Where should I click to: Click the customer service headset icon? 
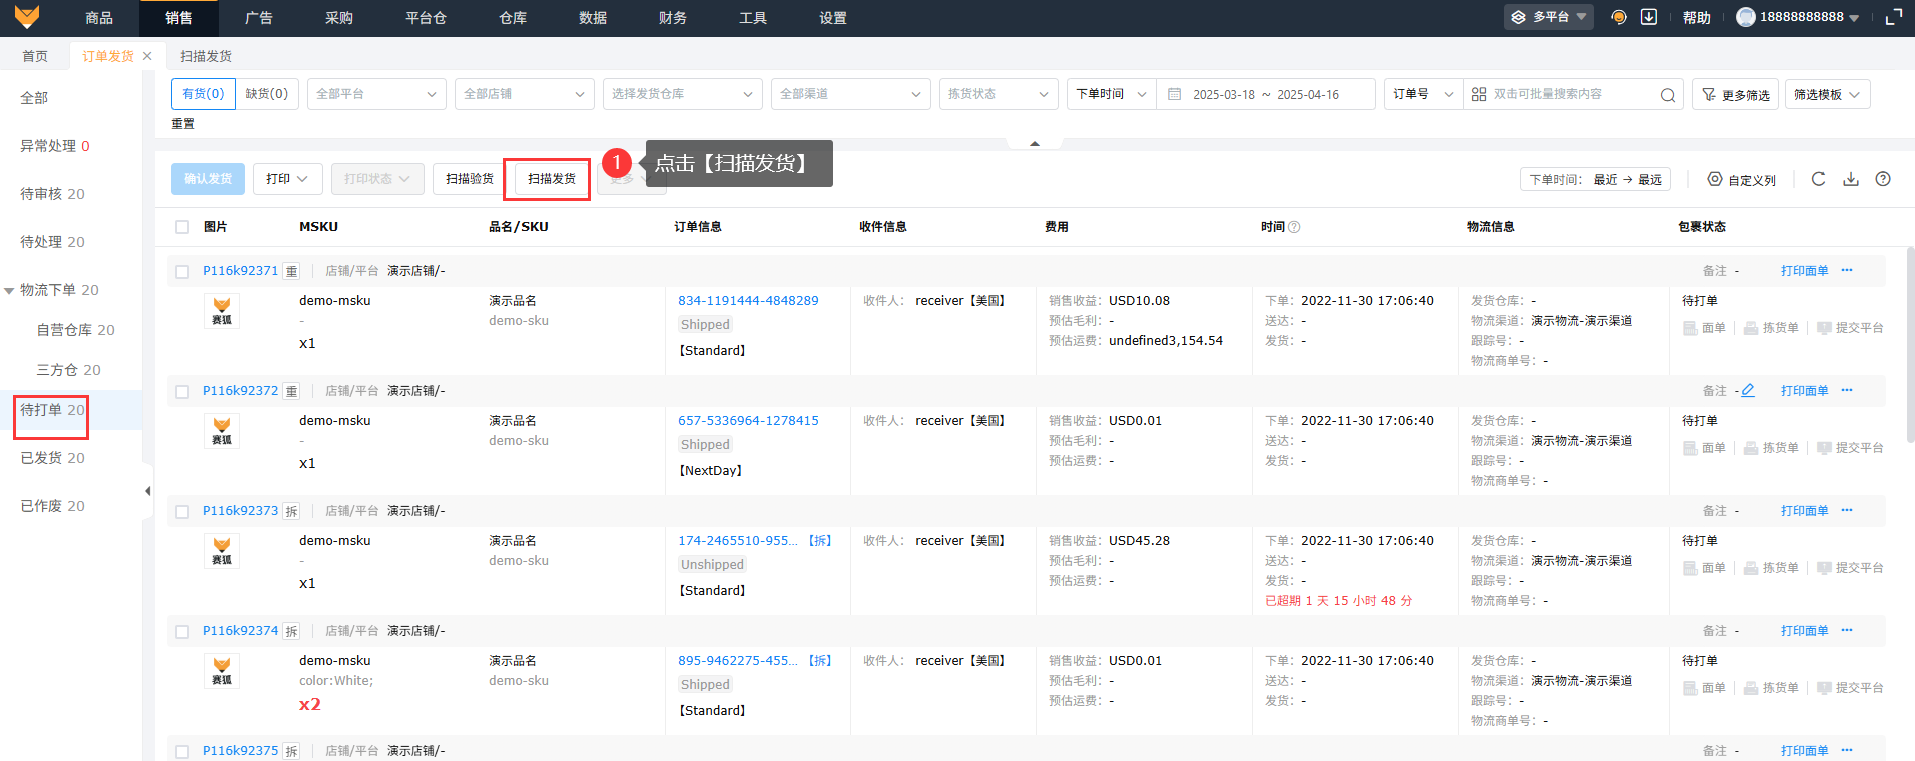[x=1619, y=17]
